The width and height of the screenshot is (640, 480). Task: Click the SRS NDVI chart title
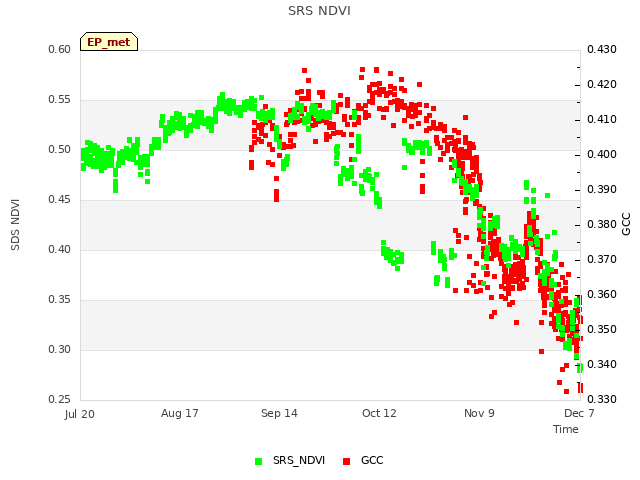(319, 11)
